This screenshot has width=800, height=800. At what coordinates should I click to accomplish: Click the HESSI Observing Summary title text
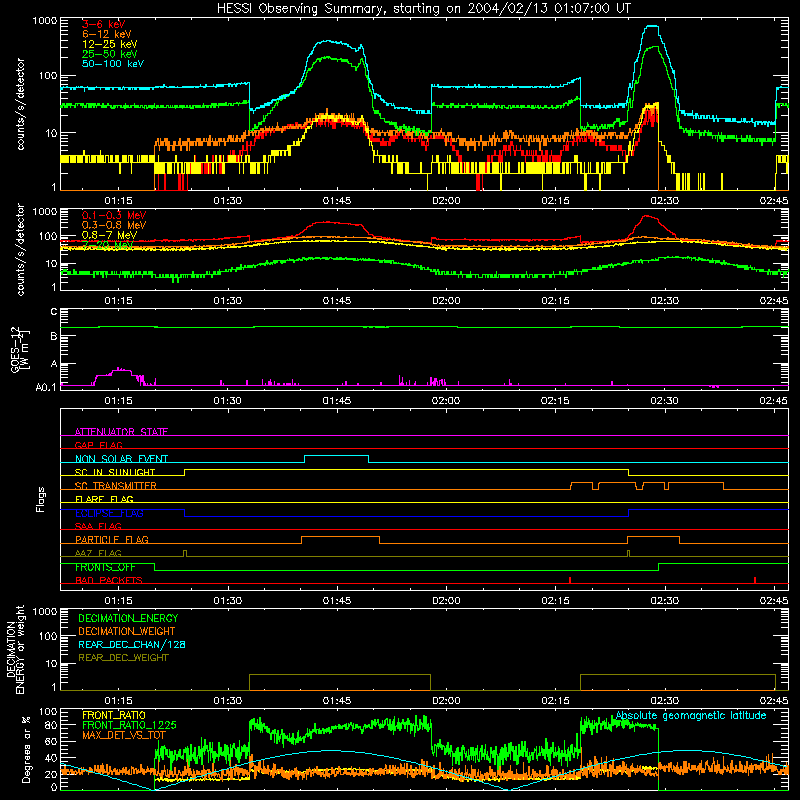pos(423,9)
